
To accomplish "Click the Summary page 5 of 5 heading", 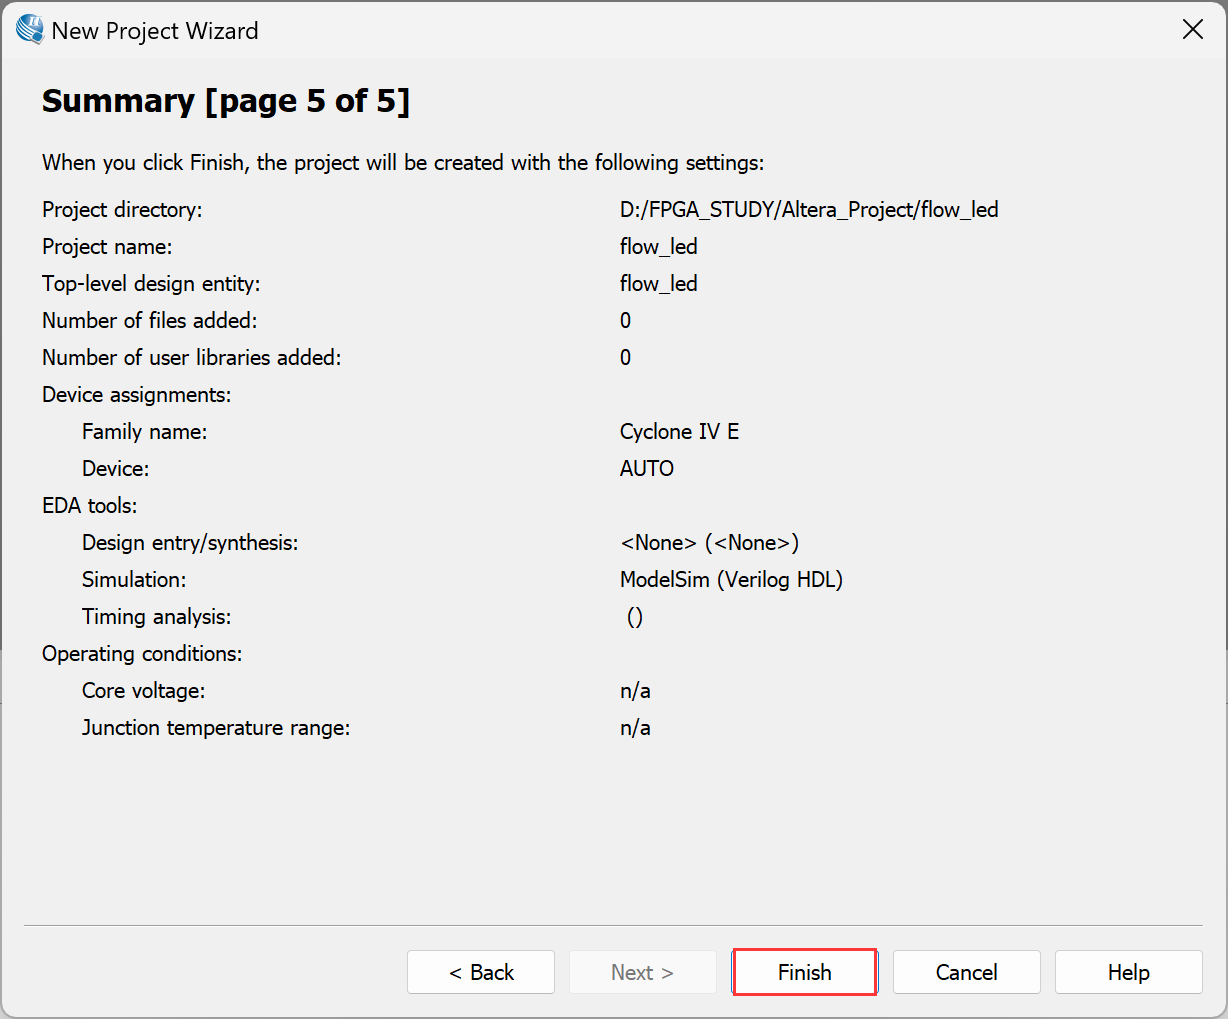I will (226, 101).
